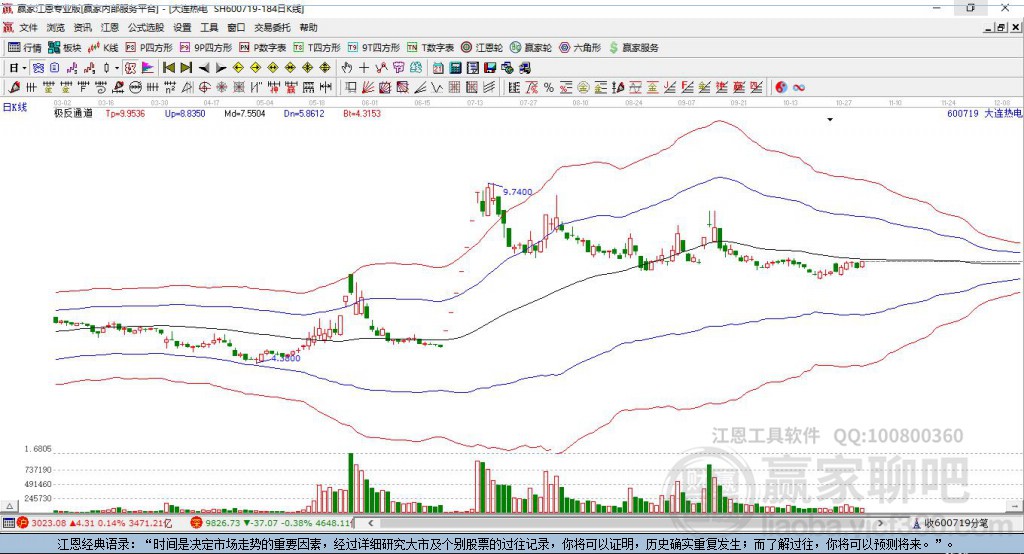Image resolution: width=1024 pixels, height=554 pixels.
Task: Select the crosshair cursor tool
Action: click(364, 68)
